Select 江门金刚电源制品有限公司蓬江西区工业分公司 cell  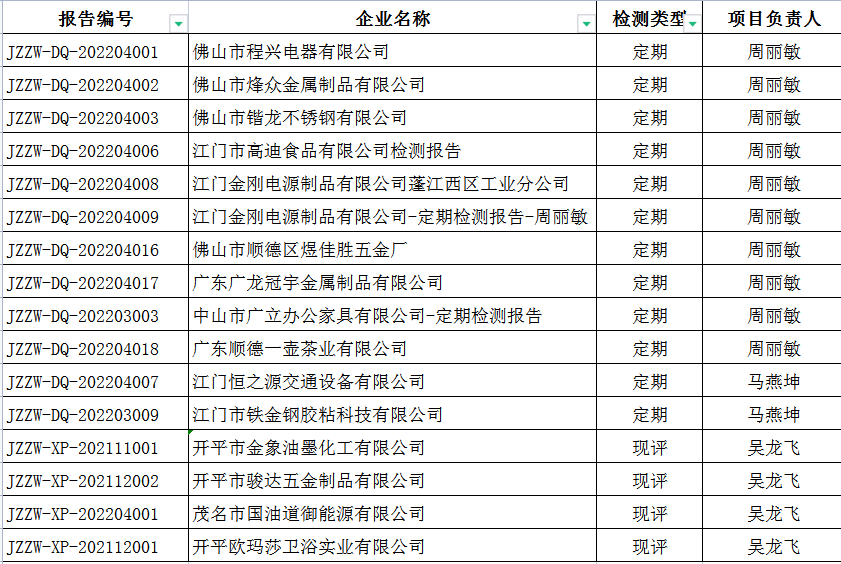[x=381, y=184]
